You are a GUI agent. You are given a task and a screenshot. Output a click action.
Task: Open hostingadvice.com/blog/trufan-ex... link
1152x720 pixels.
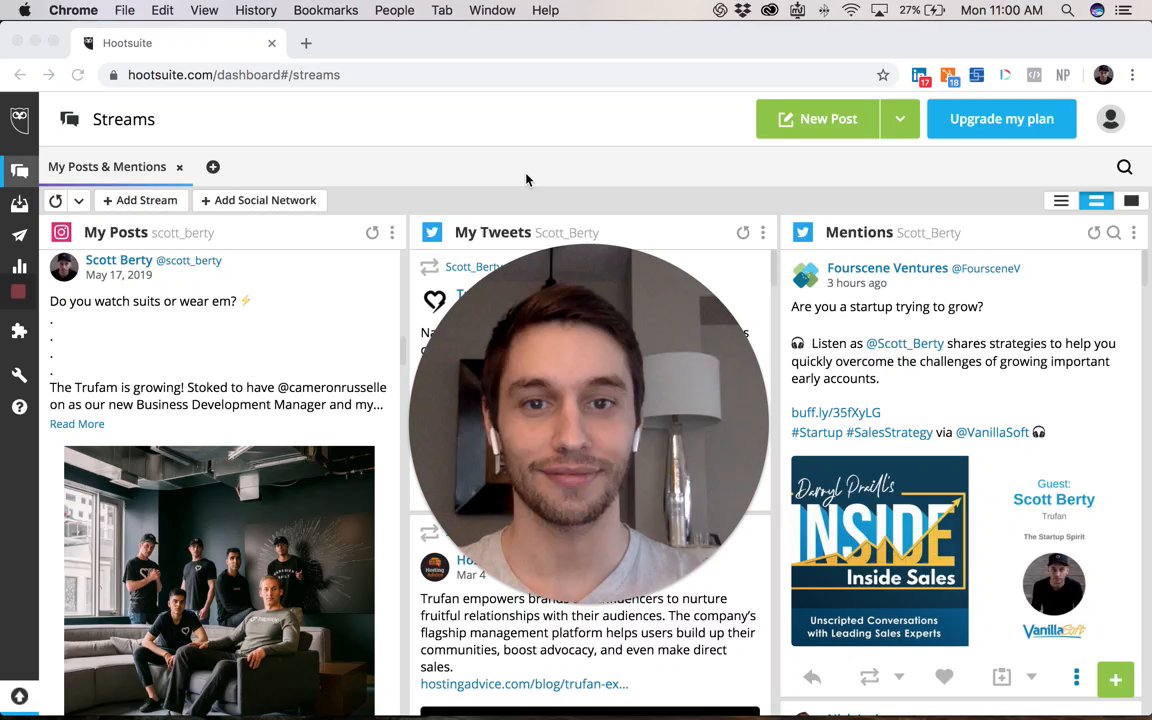pos(524,684)
